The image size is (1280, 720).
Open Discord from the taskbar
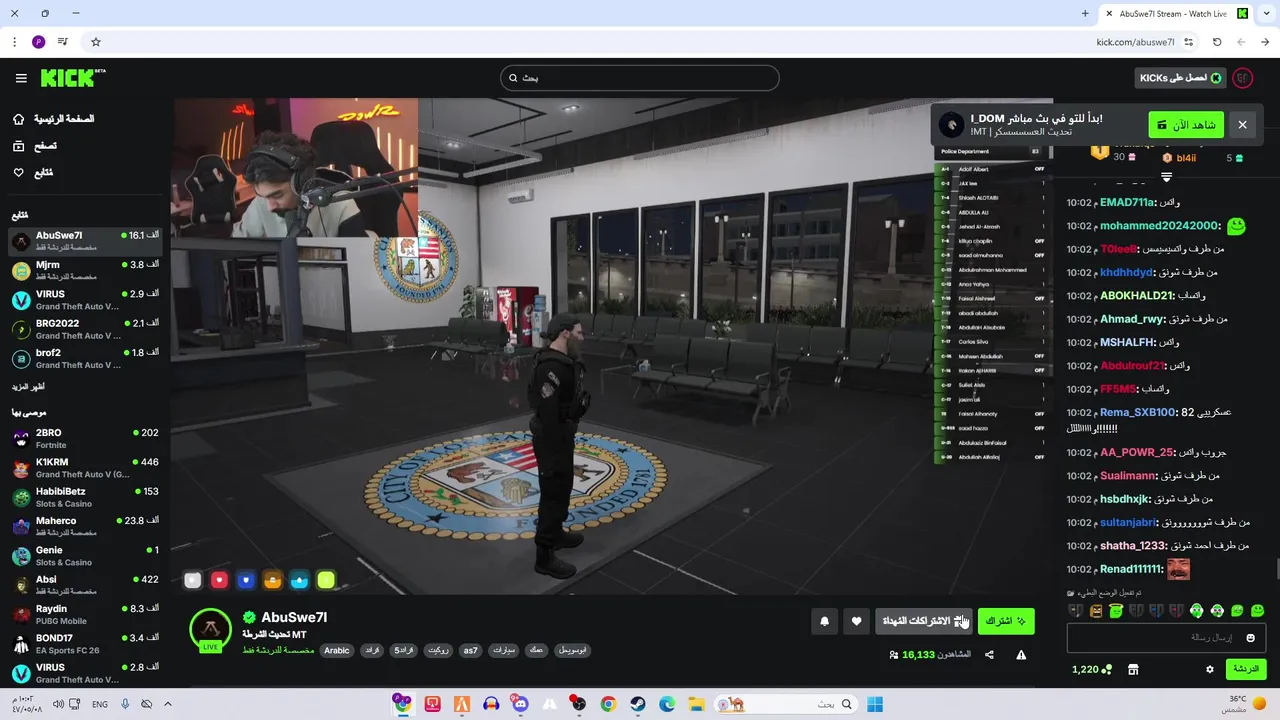pyautogui.click(x=520, y=704)
